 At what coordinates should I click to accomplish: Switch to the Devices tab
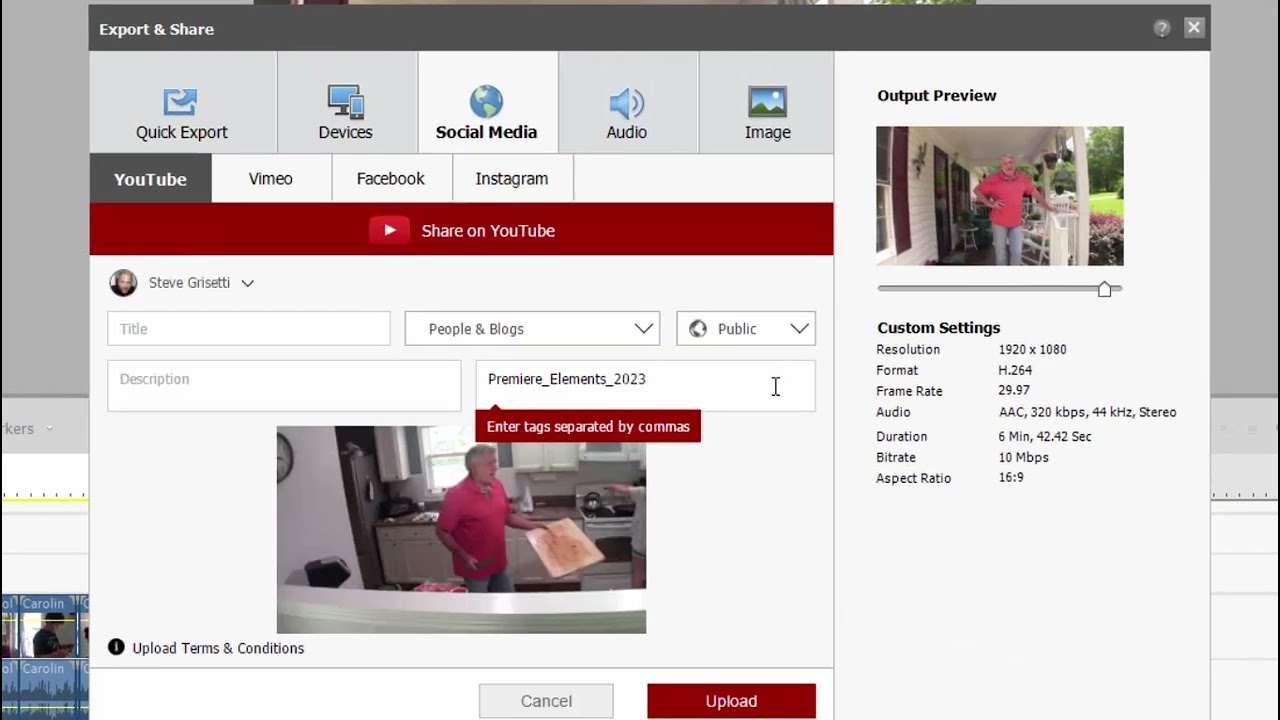pos(346,102)
